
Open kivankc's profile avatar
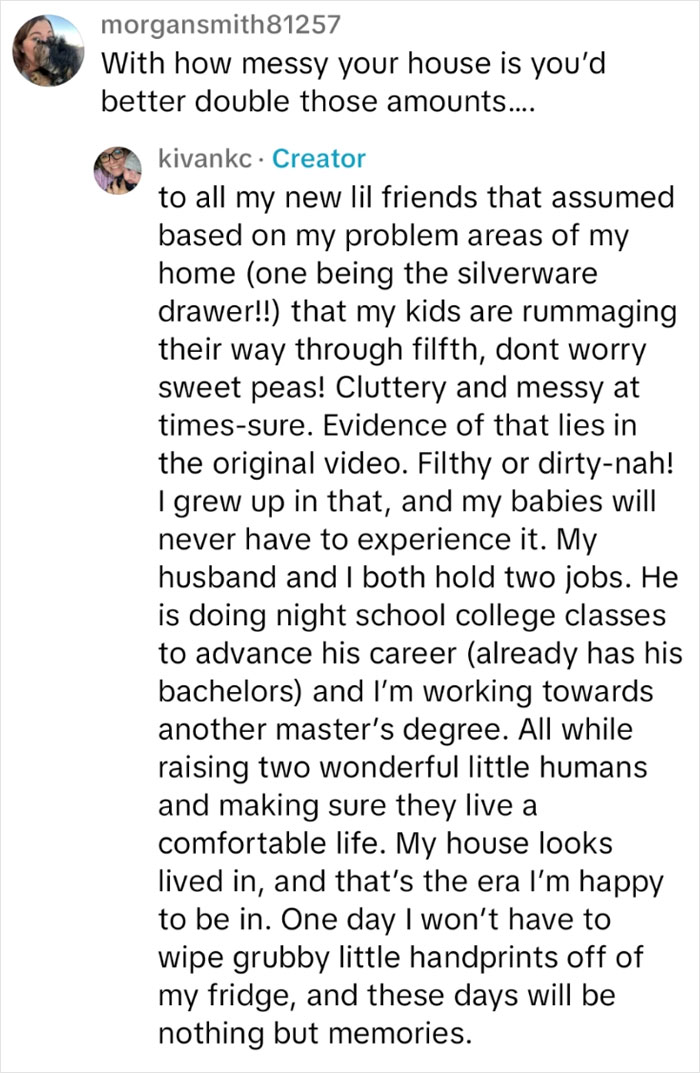[x=117, y=169]
